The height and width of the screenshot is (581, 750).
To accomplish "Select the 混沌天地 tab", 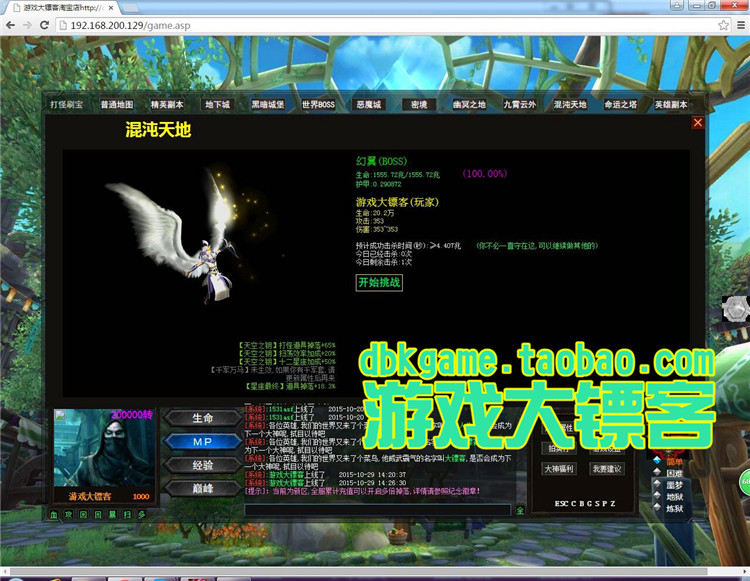I will pos(570,104).
